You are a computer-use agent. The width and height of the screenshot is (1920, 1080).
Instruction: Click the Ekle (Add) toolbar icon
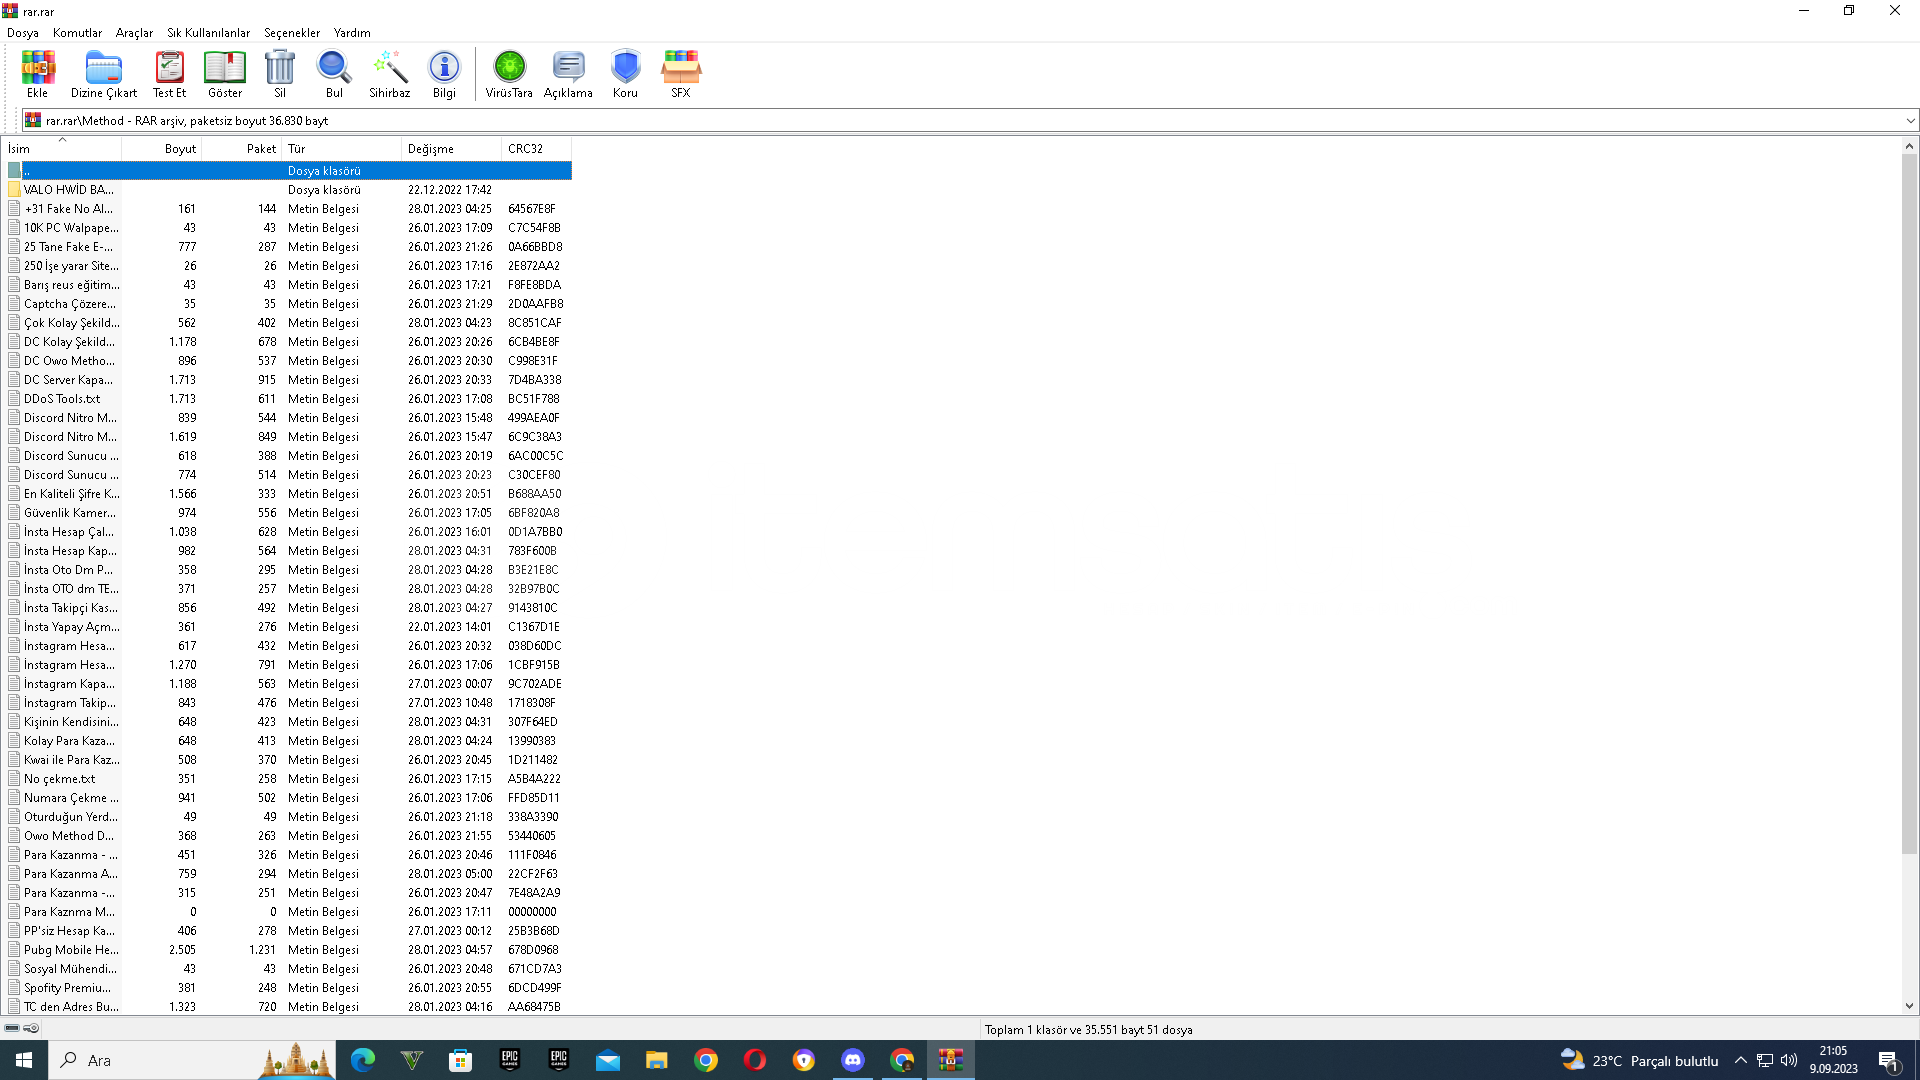tap(37, 73)
